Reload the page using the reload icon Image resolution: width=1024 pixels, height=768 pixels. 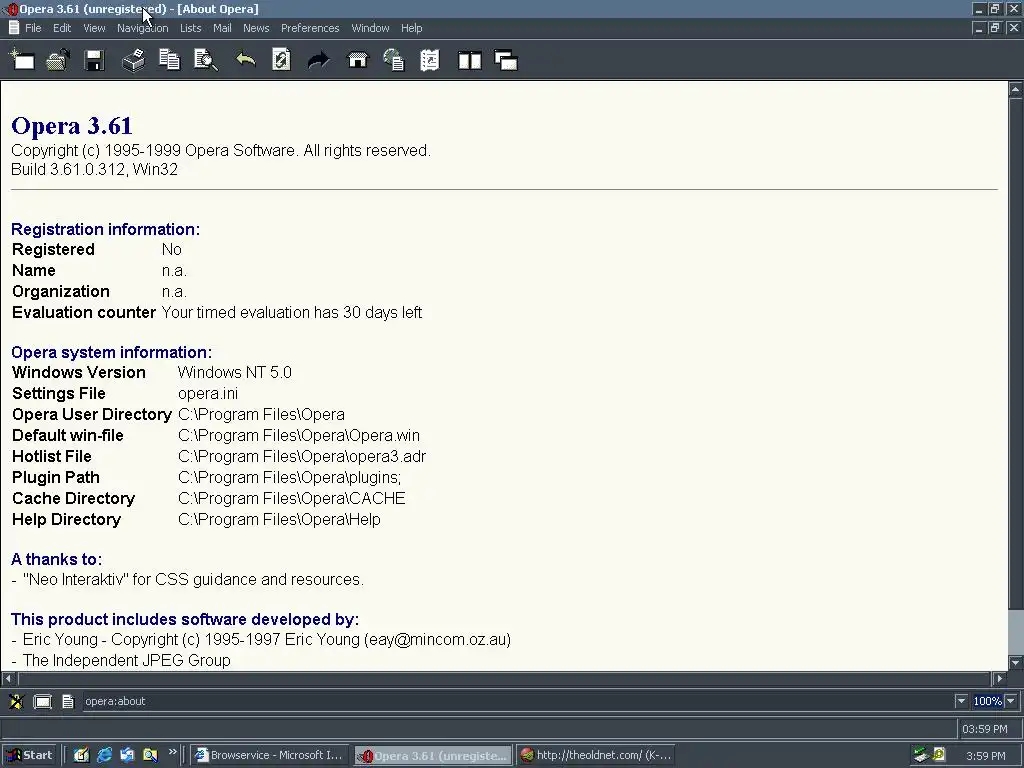281,60
